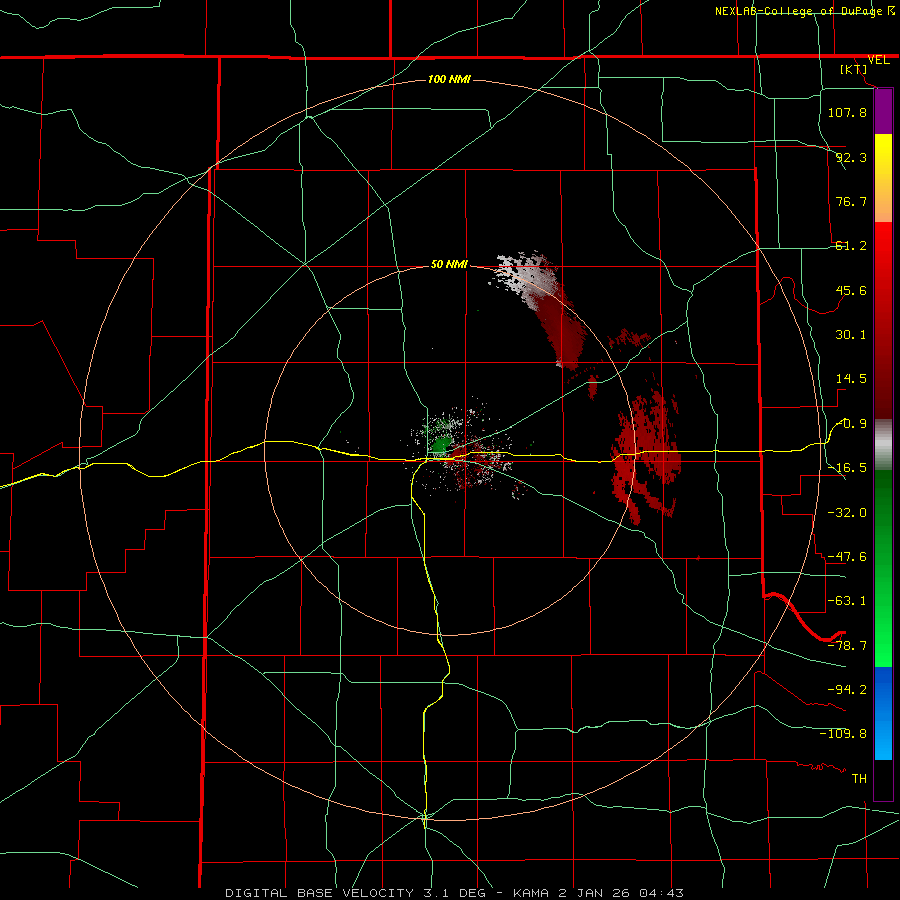Click the -94.2 velocity scale value
The width and height of the screenshot is (900, 900).
pos(847,690)
